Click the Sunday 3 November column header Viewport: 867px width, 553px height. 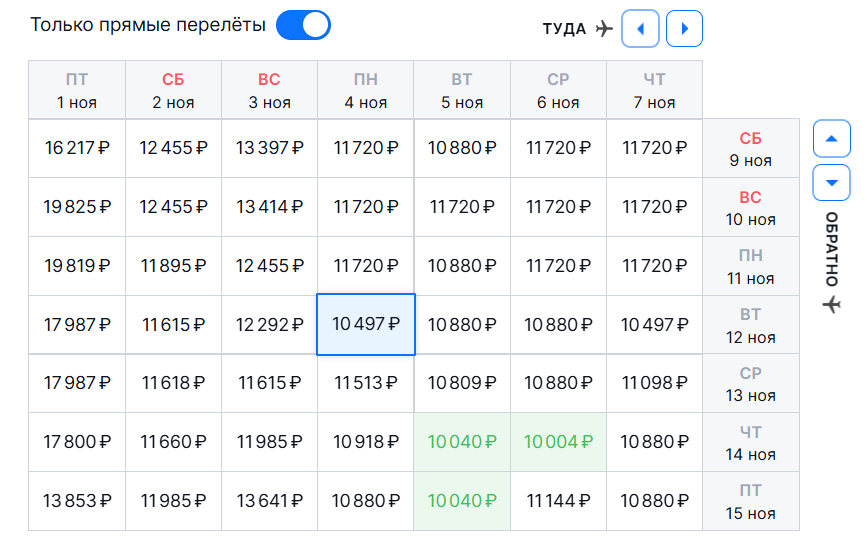point(269,90)
